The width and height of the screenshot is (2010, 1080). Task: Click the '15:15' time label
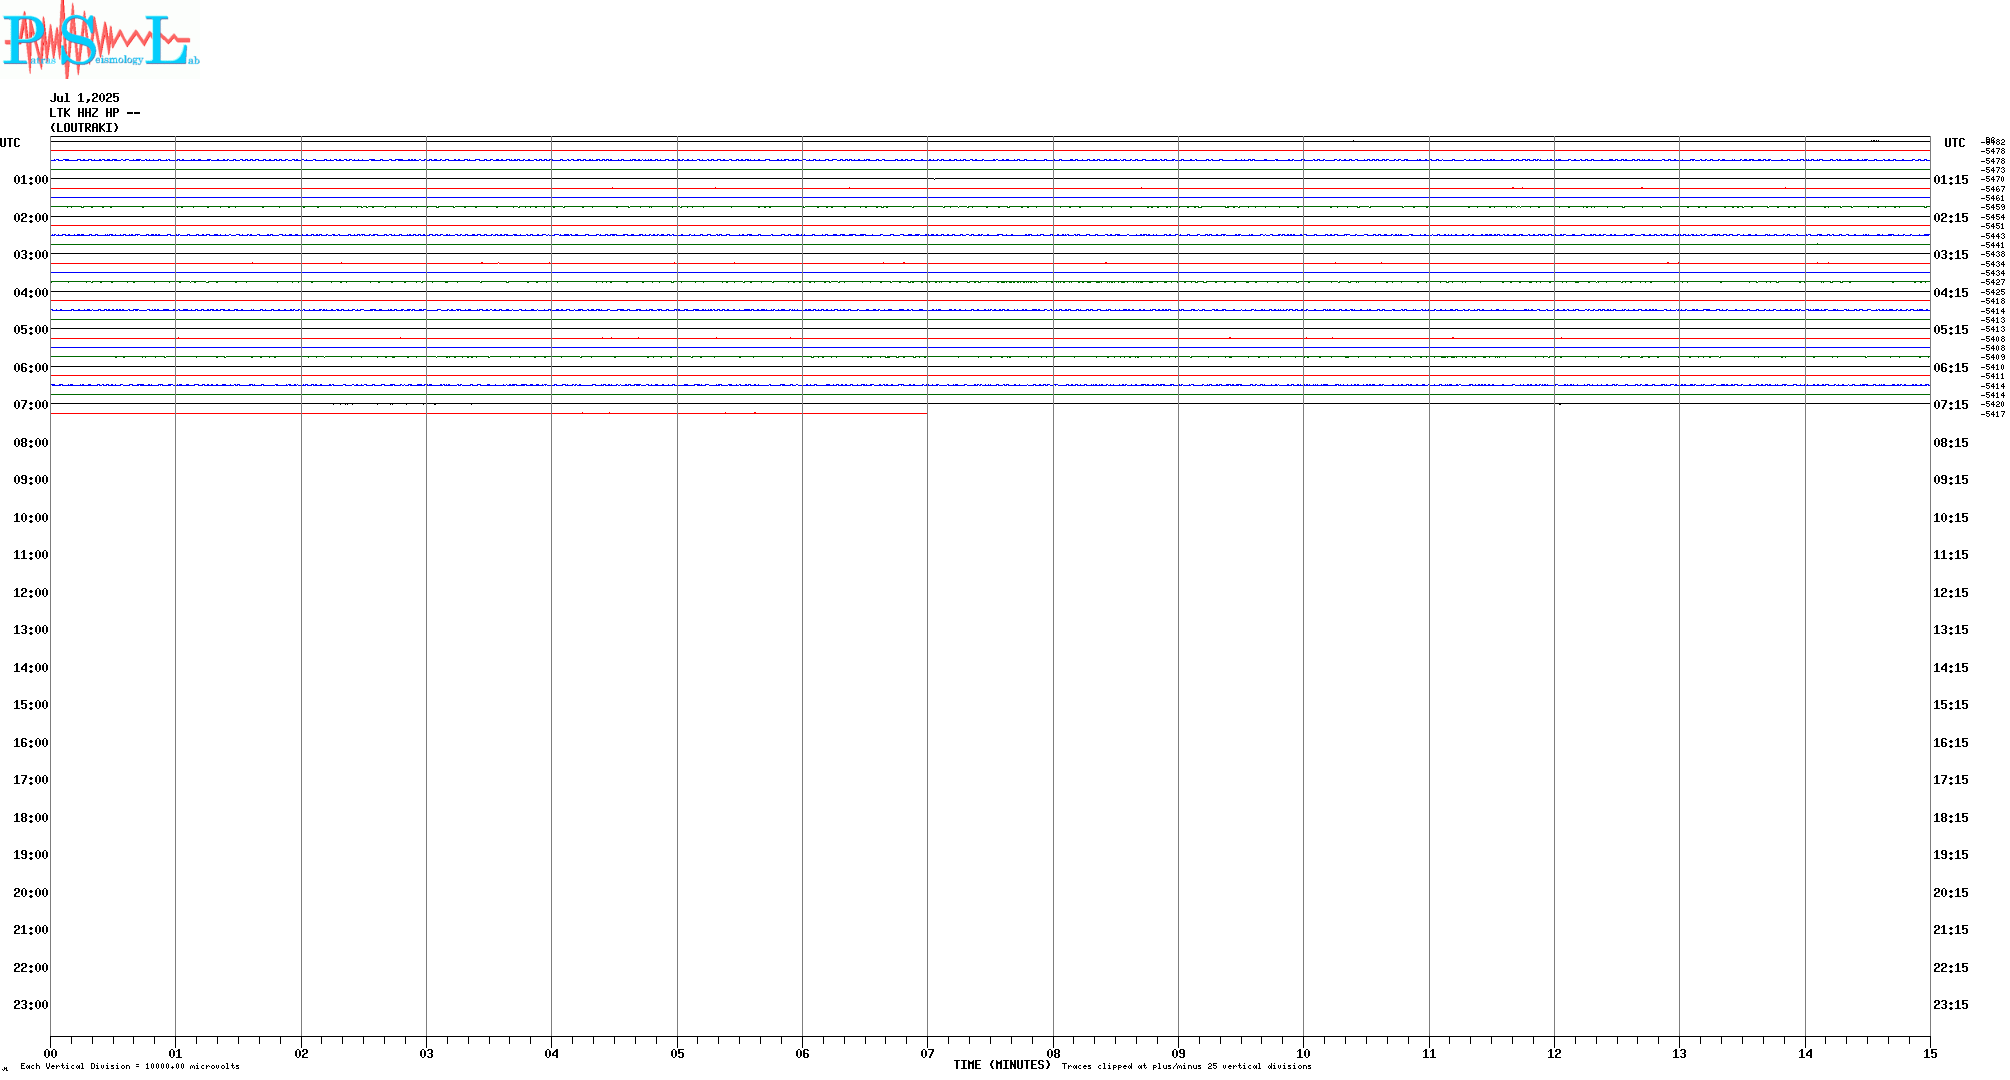1951,705
